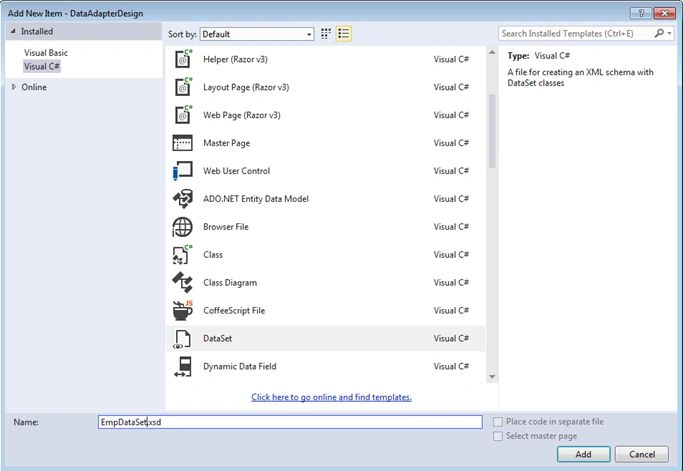The height and width of the screenshot is (471, 683).
Task: Choose the Master Page icon
Action: [183, 143]
